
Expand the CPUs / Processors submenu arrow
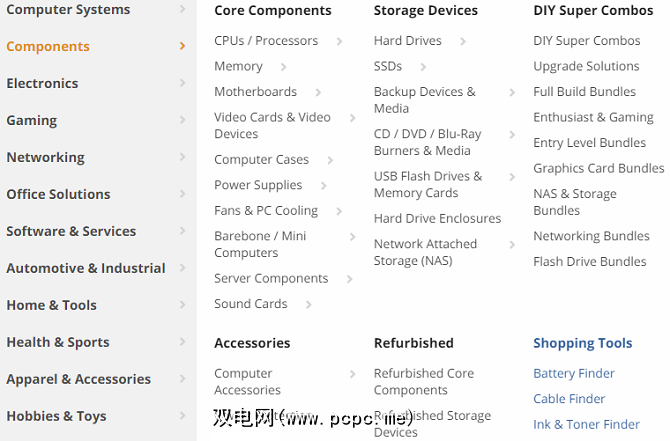340,41
